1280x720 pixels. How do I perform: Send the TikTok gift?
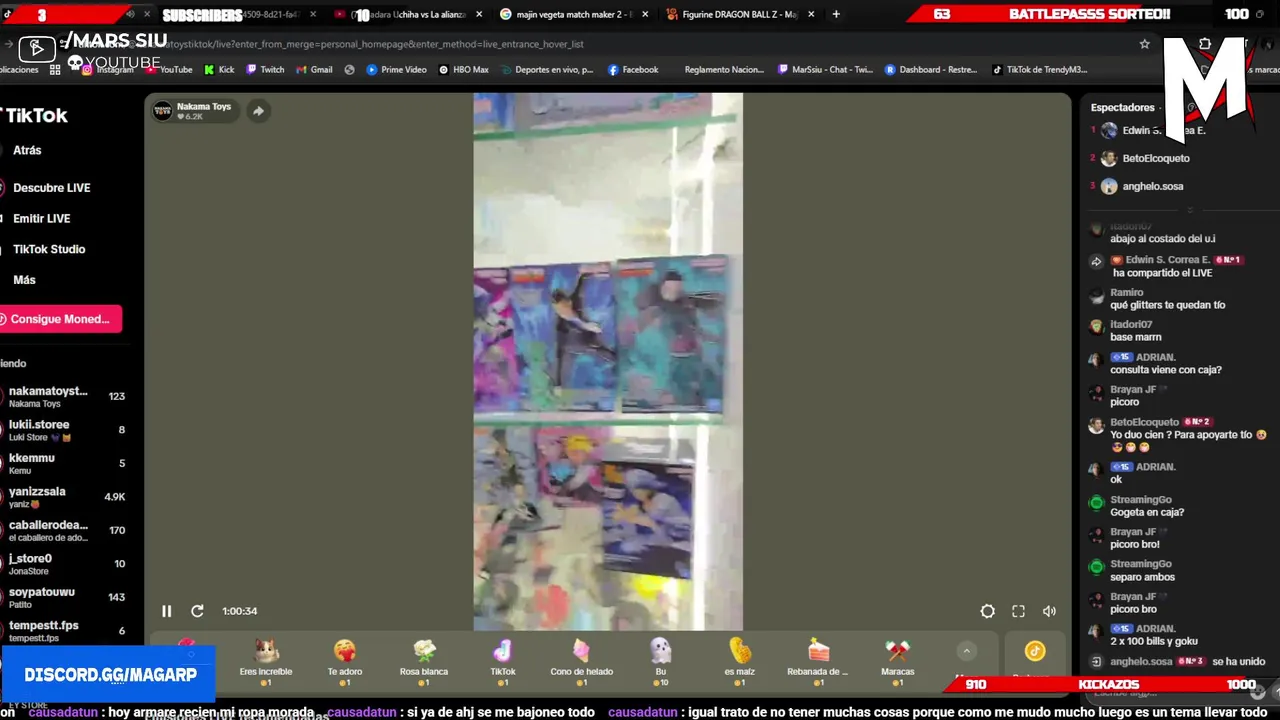pyautogui.click(x=503, y=661)
